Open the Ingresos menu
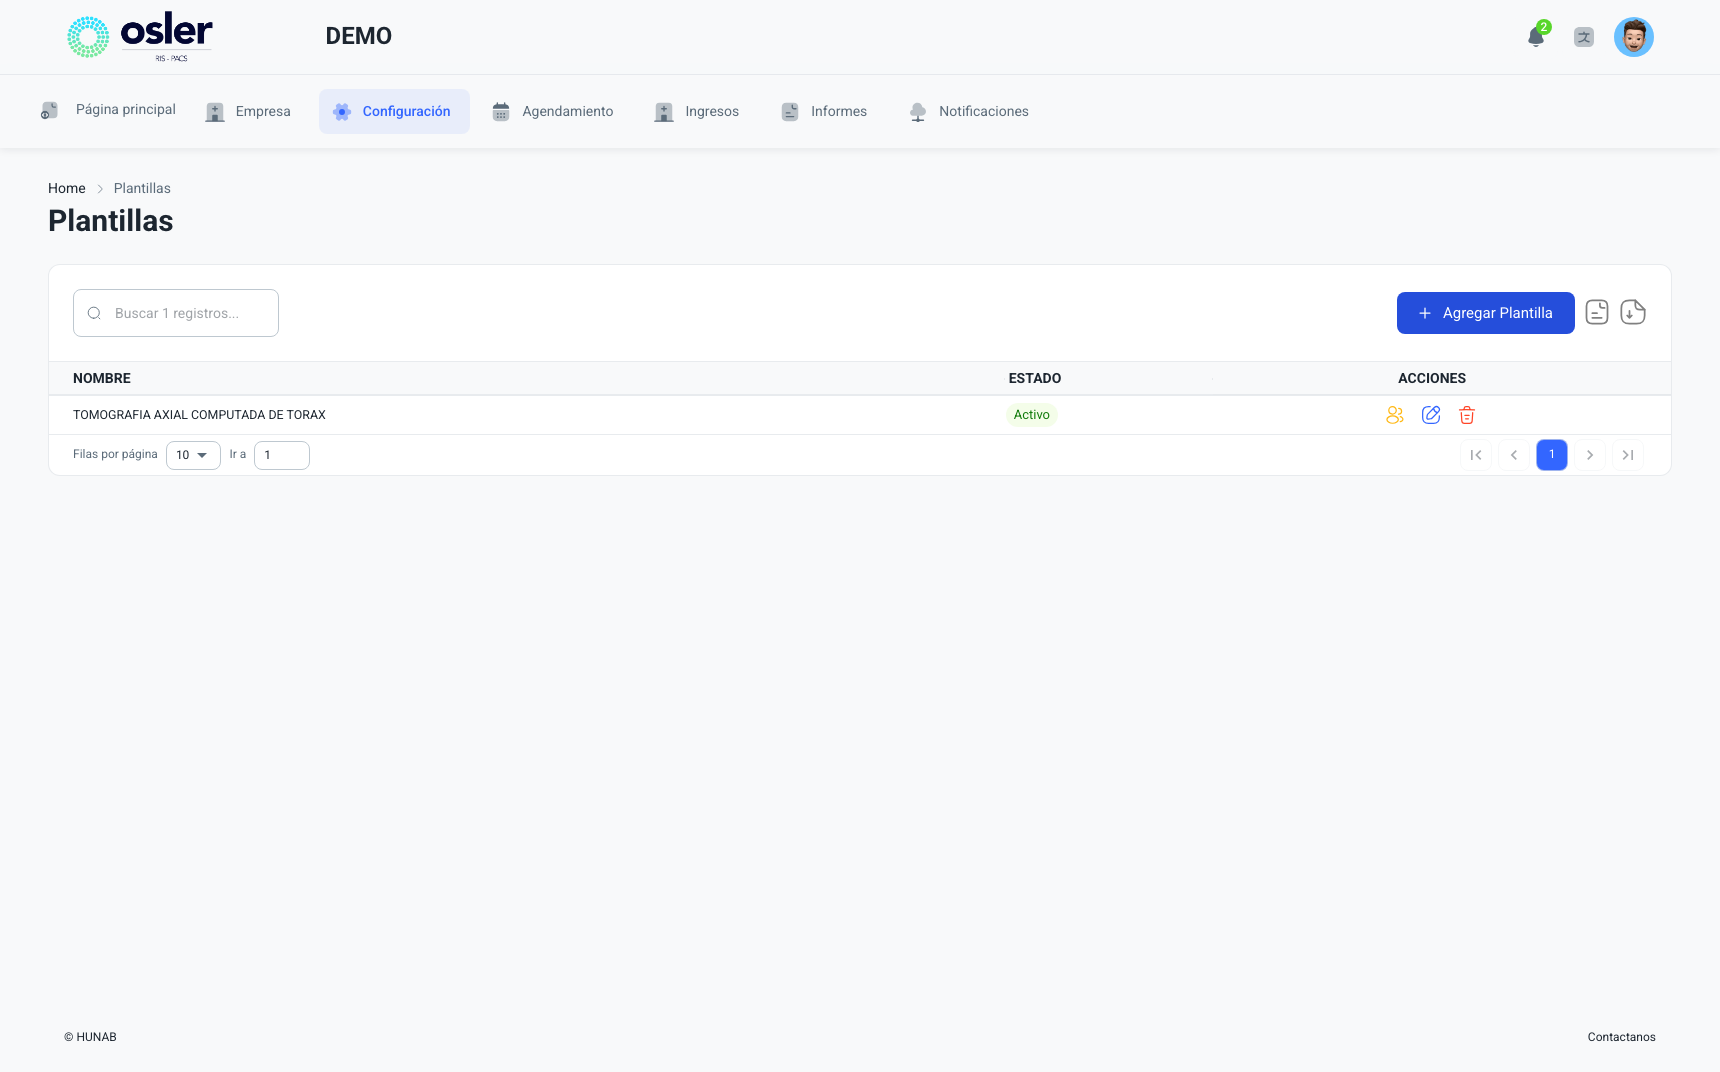Viewport: 1720px width, 1072px height. pos(697,112)
